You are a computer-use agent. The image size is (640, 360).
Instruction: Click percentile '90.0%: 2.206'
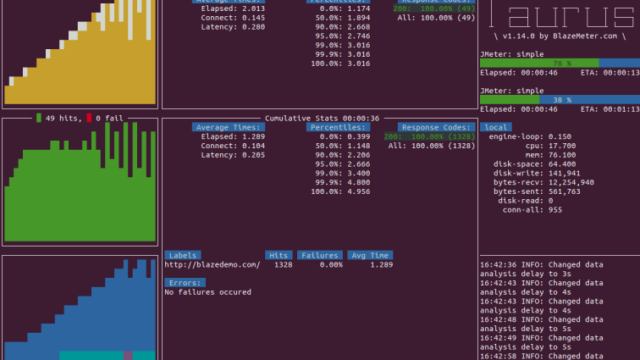343,155
